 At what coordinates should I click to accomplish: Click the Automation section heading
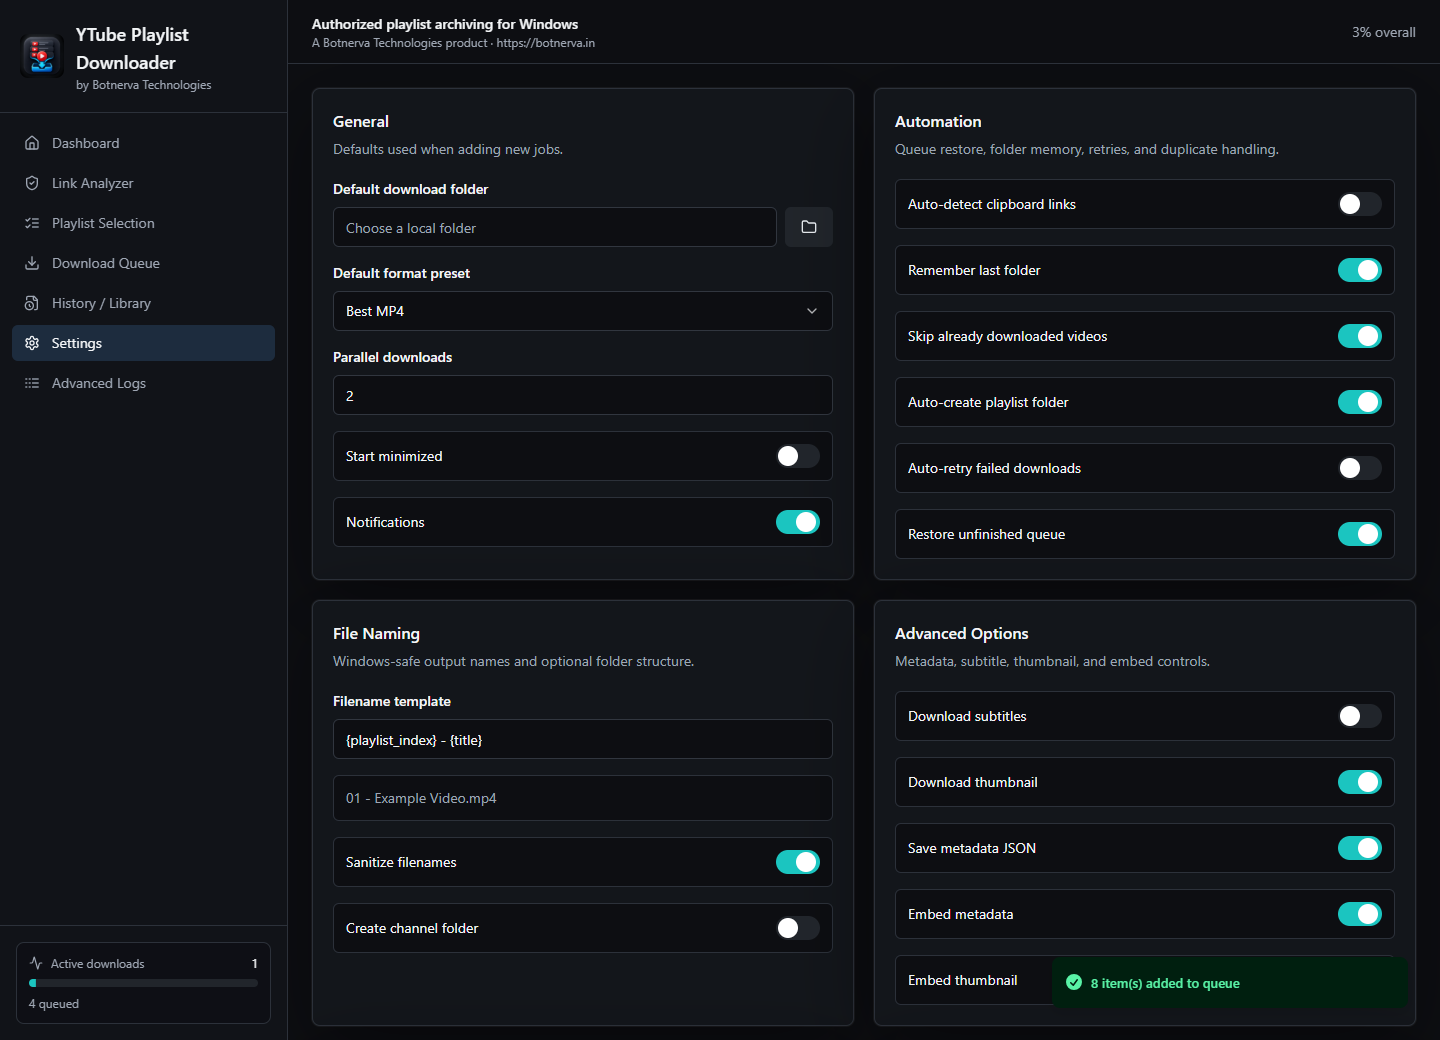tap(938, 121)
